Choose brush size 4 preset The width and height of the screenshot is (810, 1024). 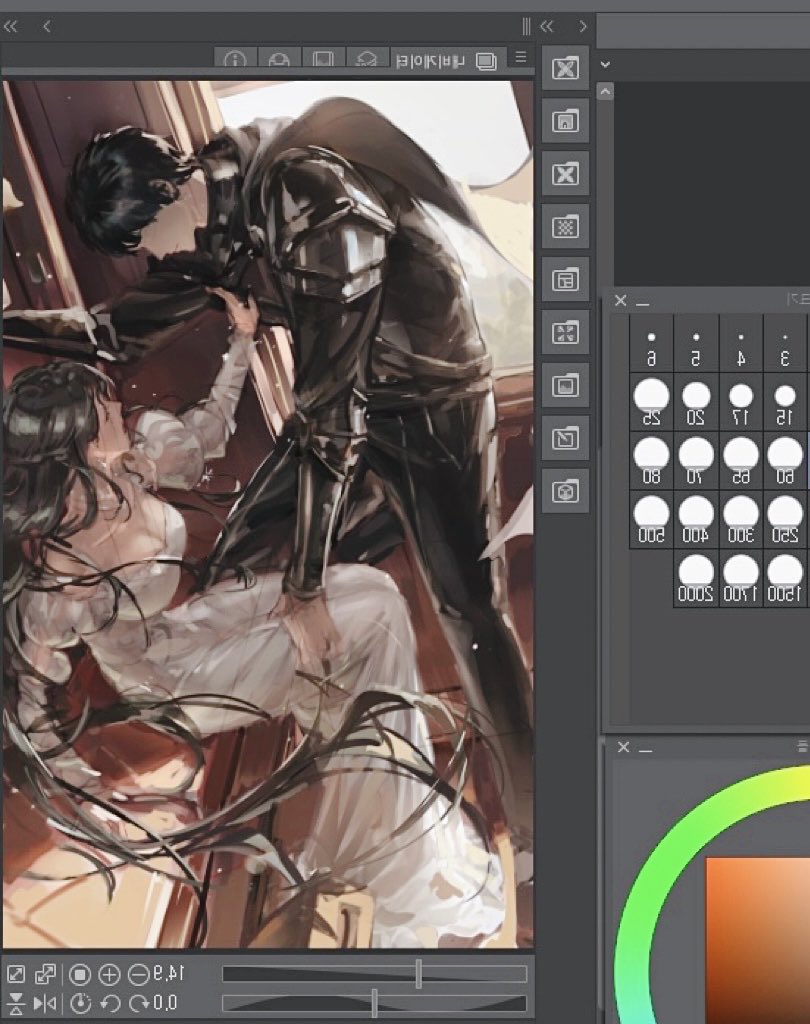(x=741, y=344)
